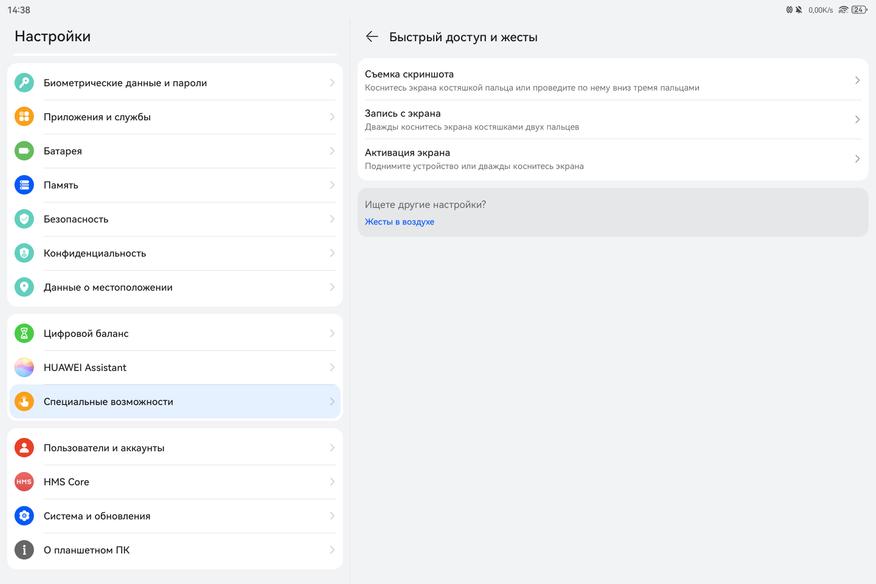The width and height of the screenshot is (876, 584).
Task: Expand Съемка скриншота using its chevron
Action: tap(857, 80)
